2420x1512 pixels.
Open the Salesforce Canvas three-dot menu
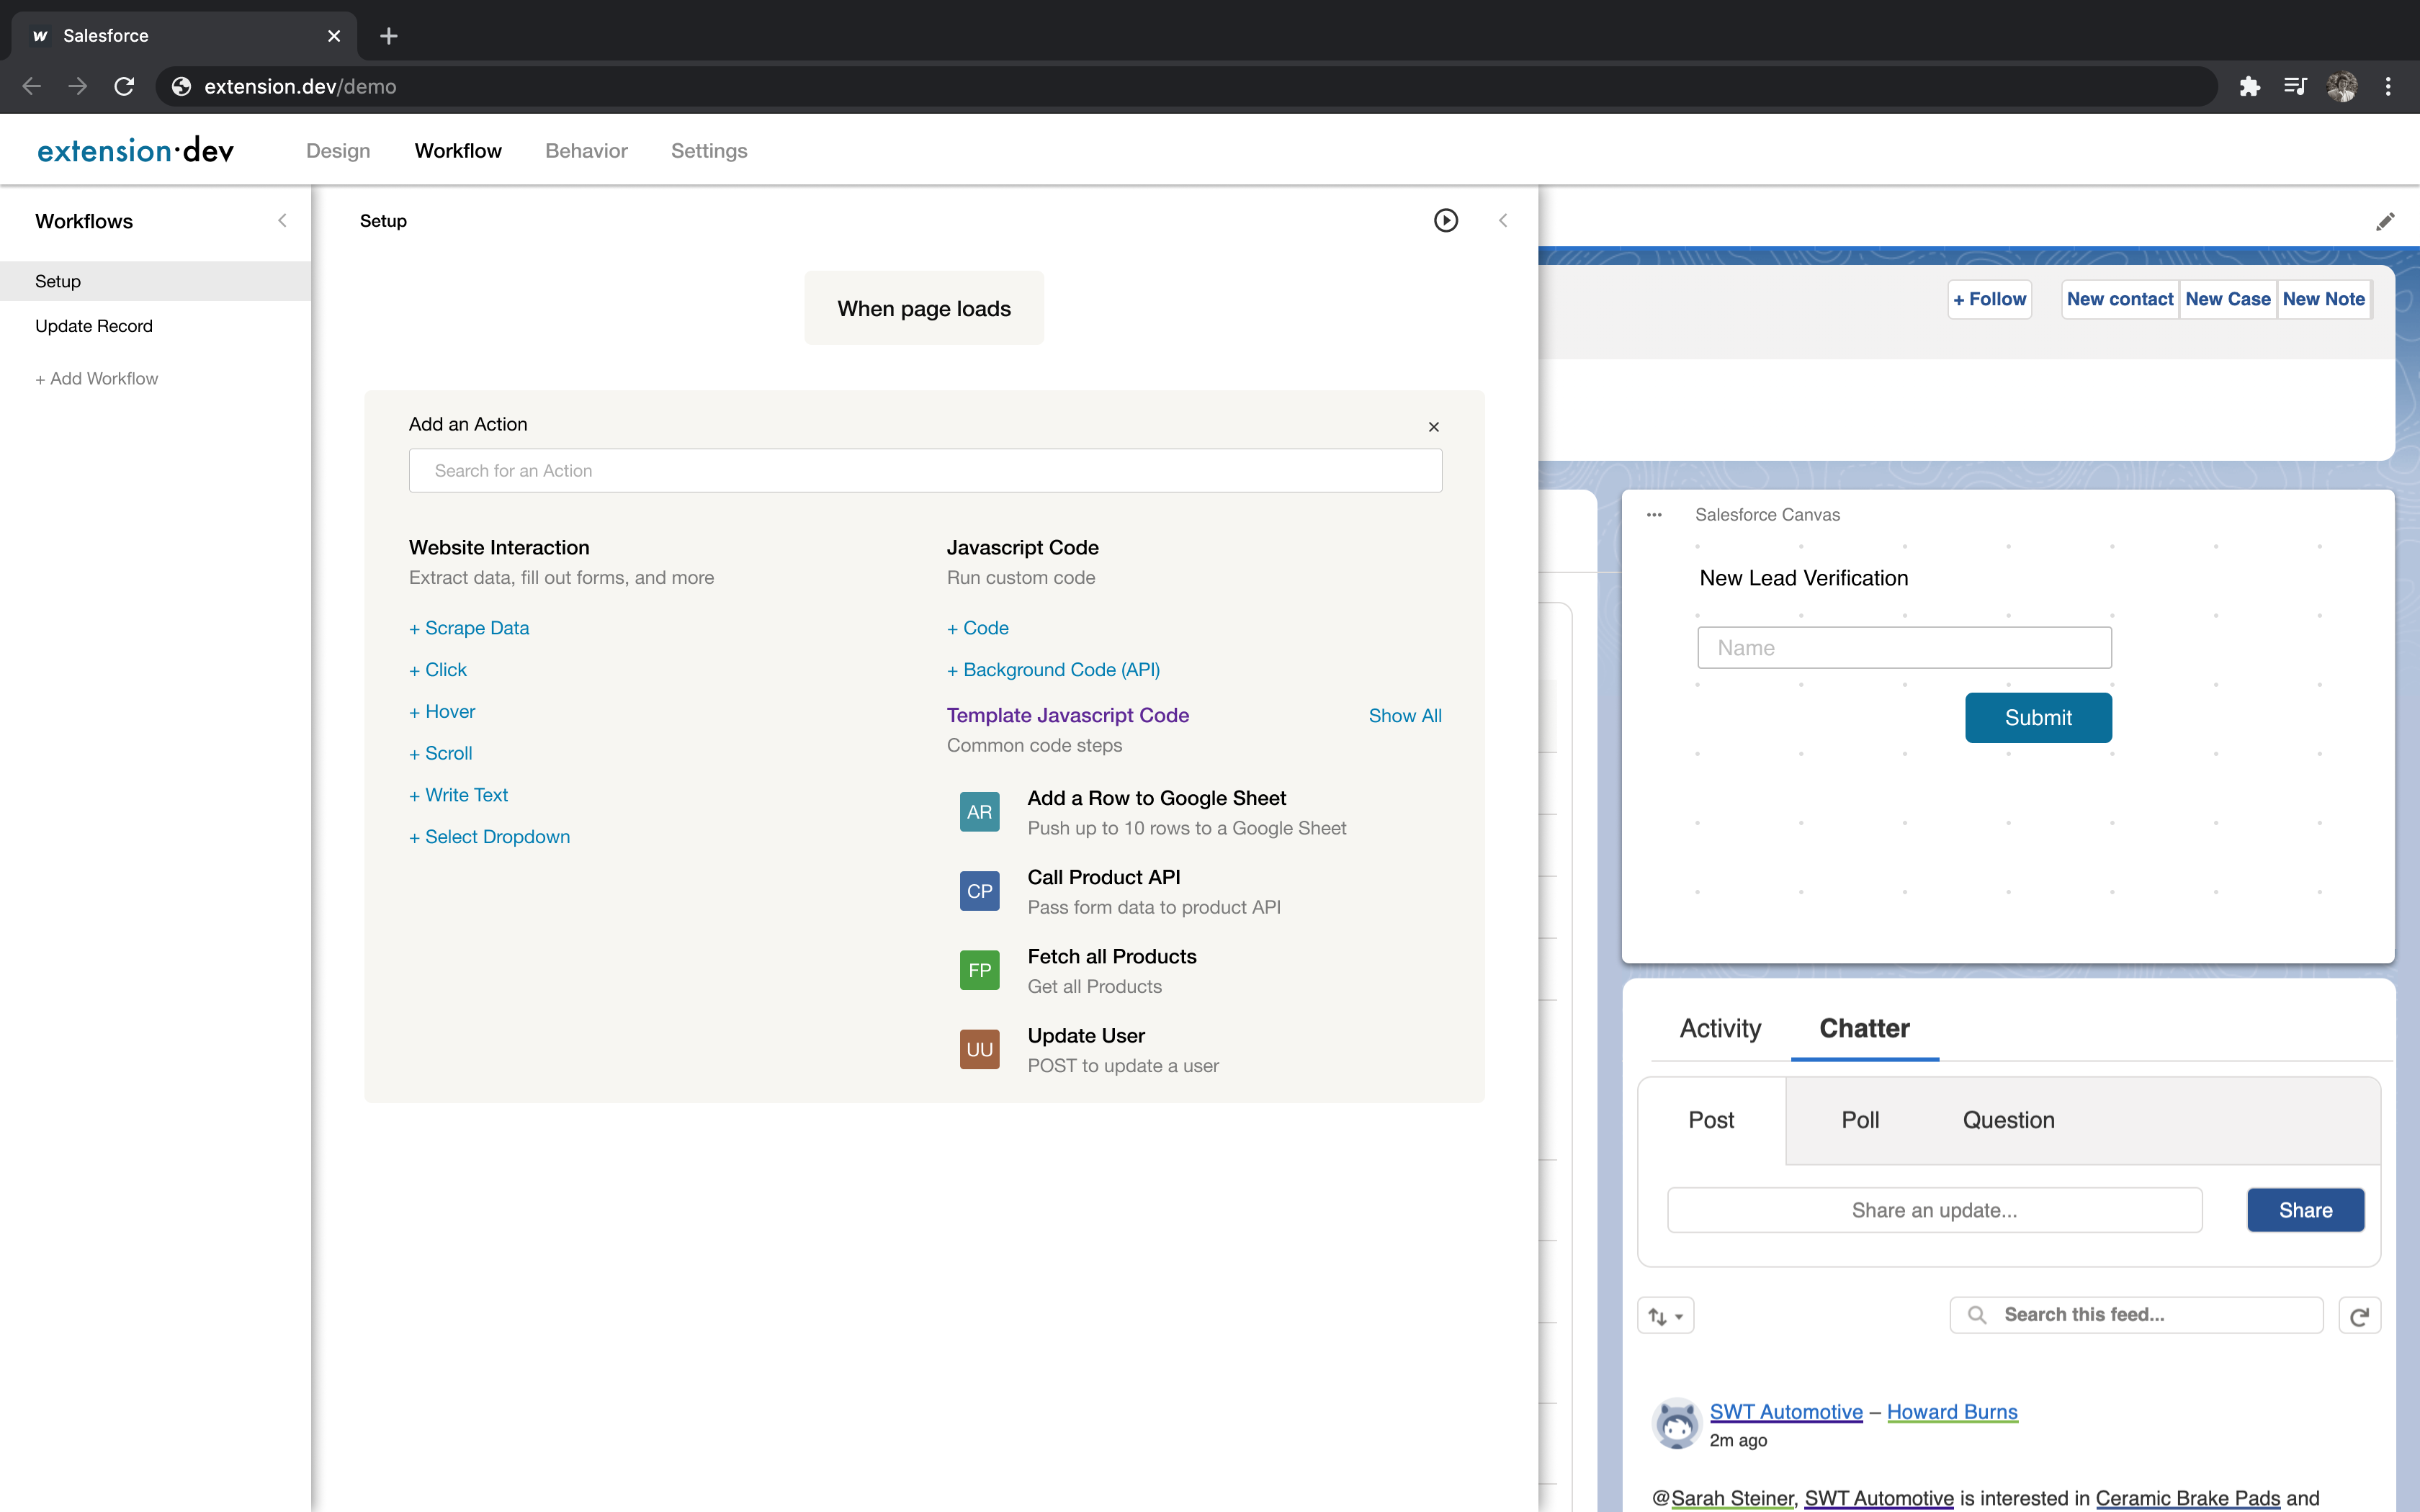(x=1652, y=514)
